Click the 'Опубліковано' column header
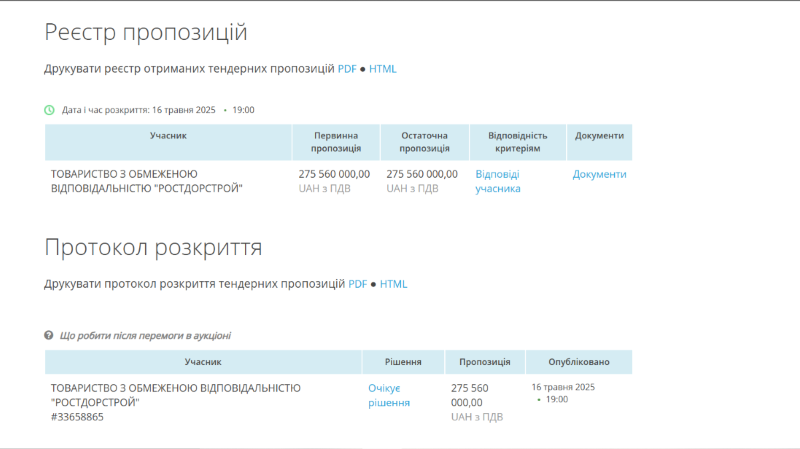Viewport: 800px width, 449px height. 579,362
